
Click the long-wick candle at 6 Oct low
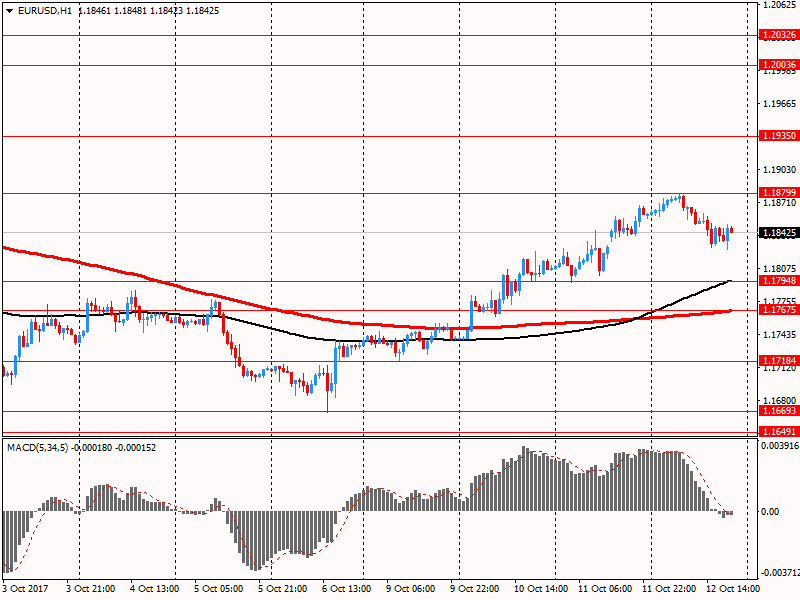click(x=328, y=390)
